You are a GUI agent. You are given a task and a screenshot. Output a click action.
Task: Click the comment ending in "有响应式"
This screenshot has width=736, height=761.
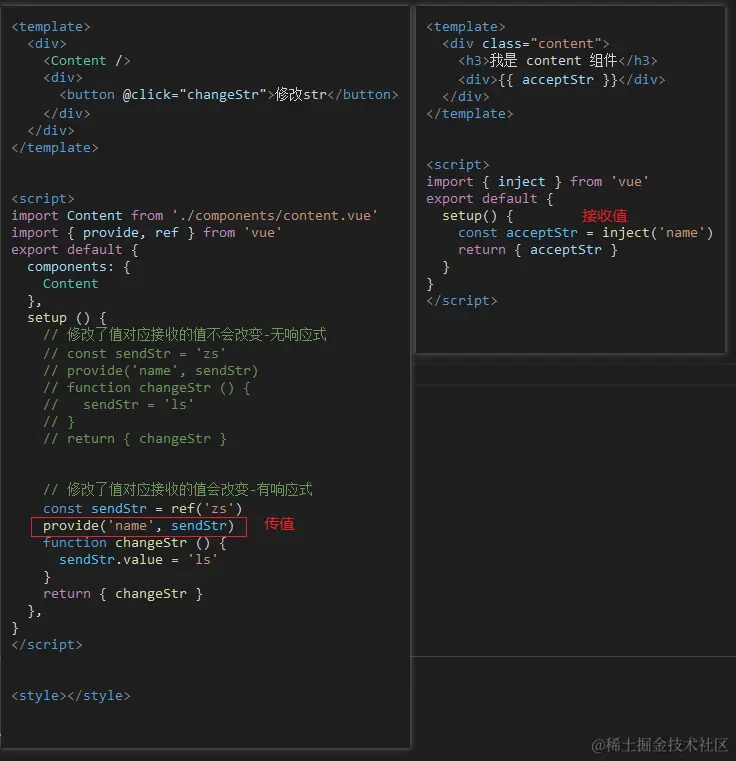pyautogui.click(x=178, y=489)
